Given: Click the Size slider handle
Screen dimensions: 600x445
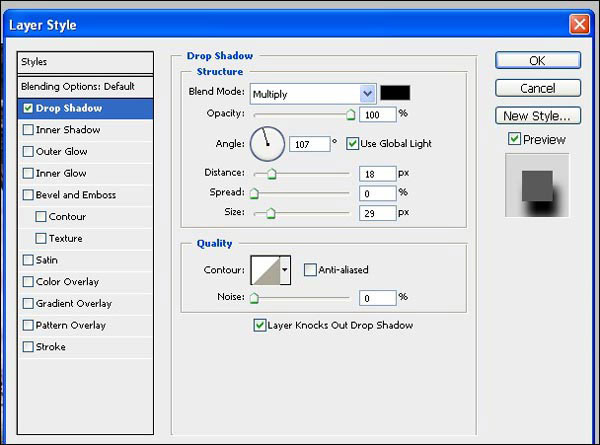Looking at the screenshot, I should tap(271, 213).
